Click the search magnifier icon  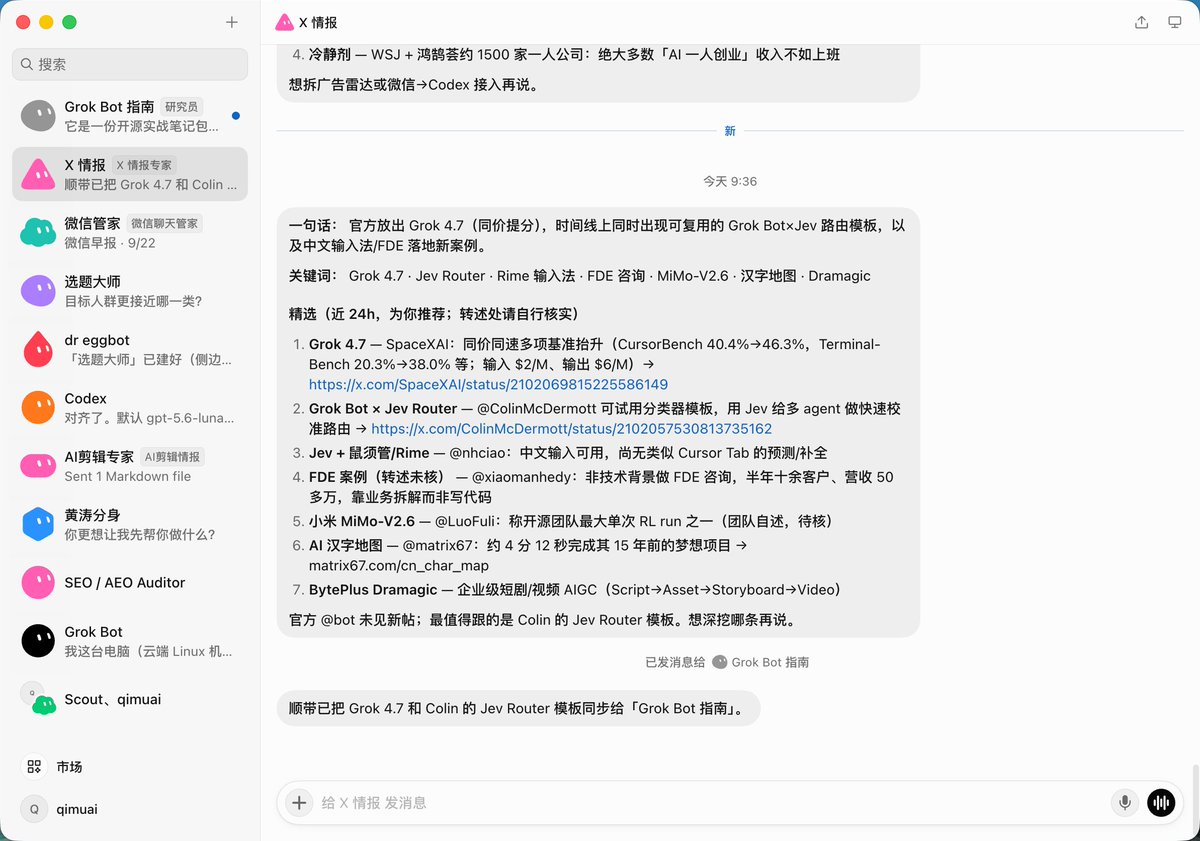26,64
